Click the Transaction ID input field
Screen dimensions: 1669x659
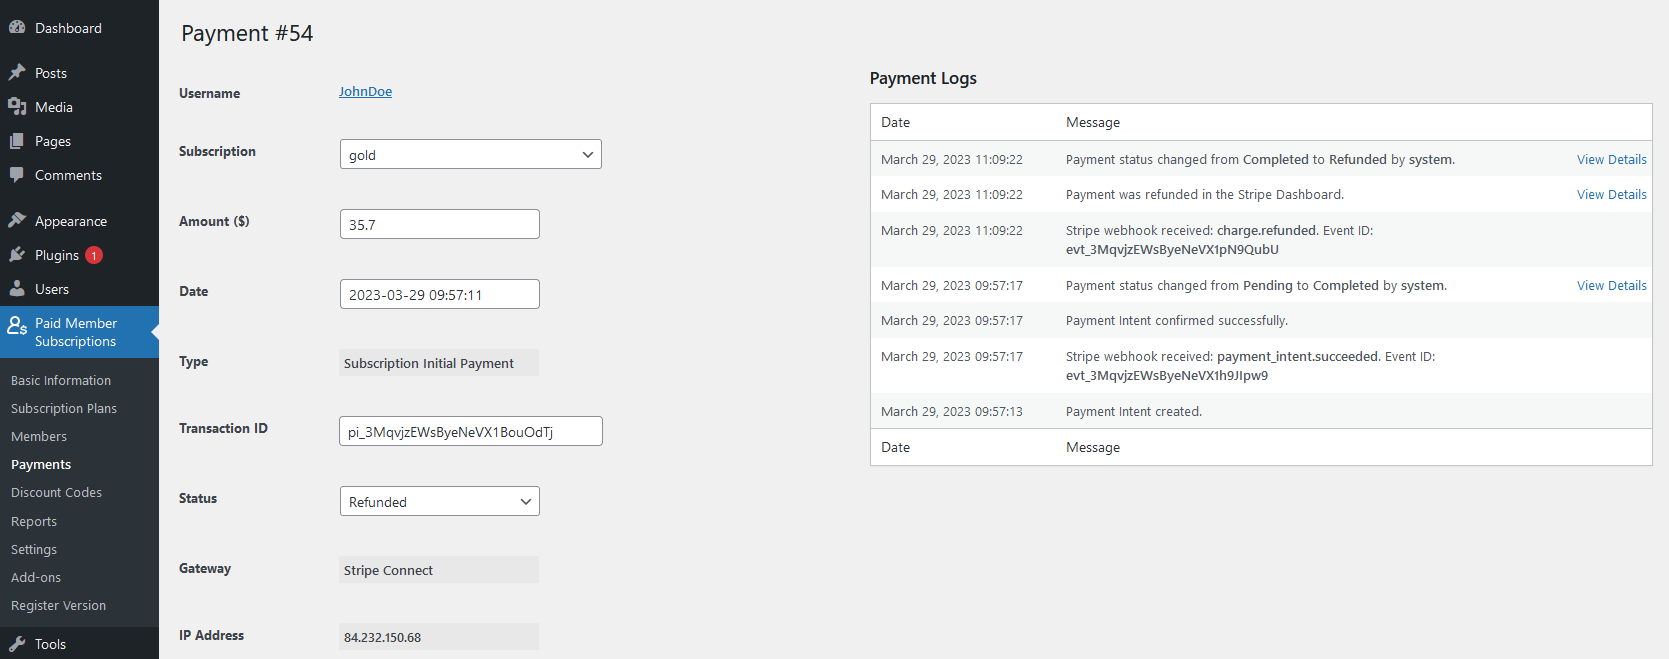(x=471, y=431)
